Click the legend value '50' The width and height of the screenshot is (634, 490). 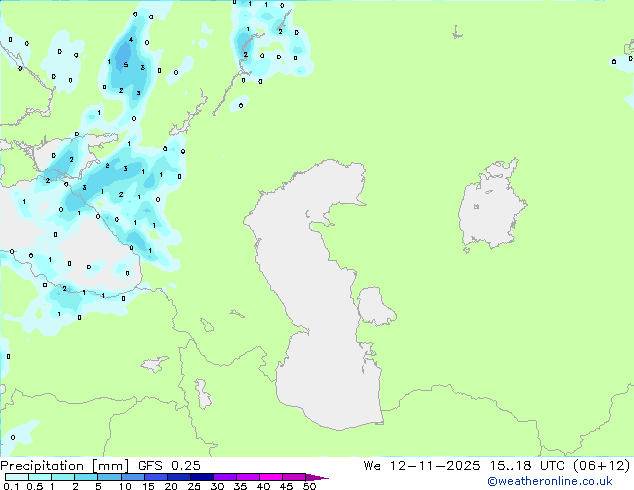coord(309,486)
